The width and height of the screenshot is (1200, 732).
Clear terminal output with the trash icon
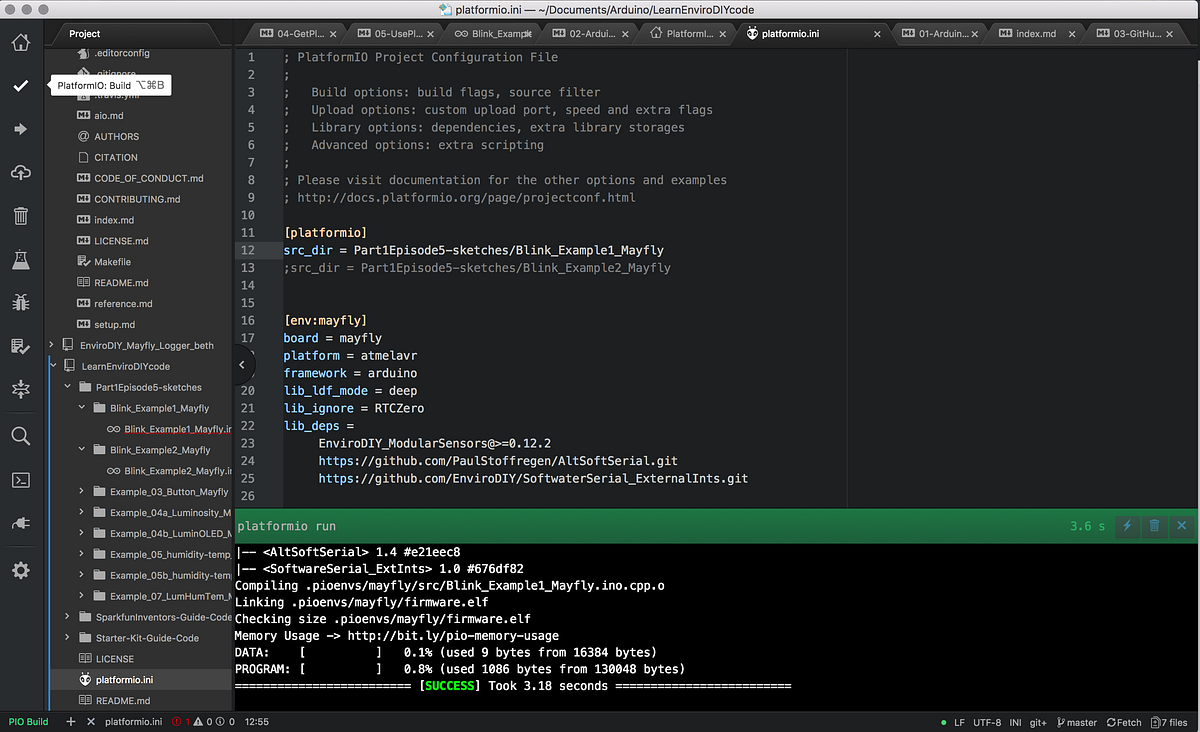coord(1154,525)
